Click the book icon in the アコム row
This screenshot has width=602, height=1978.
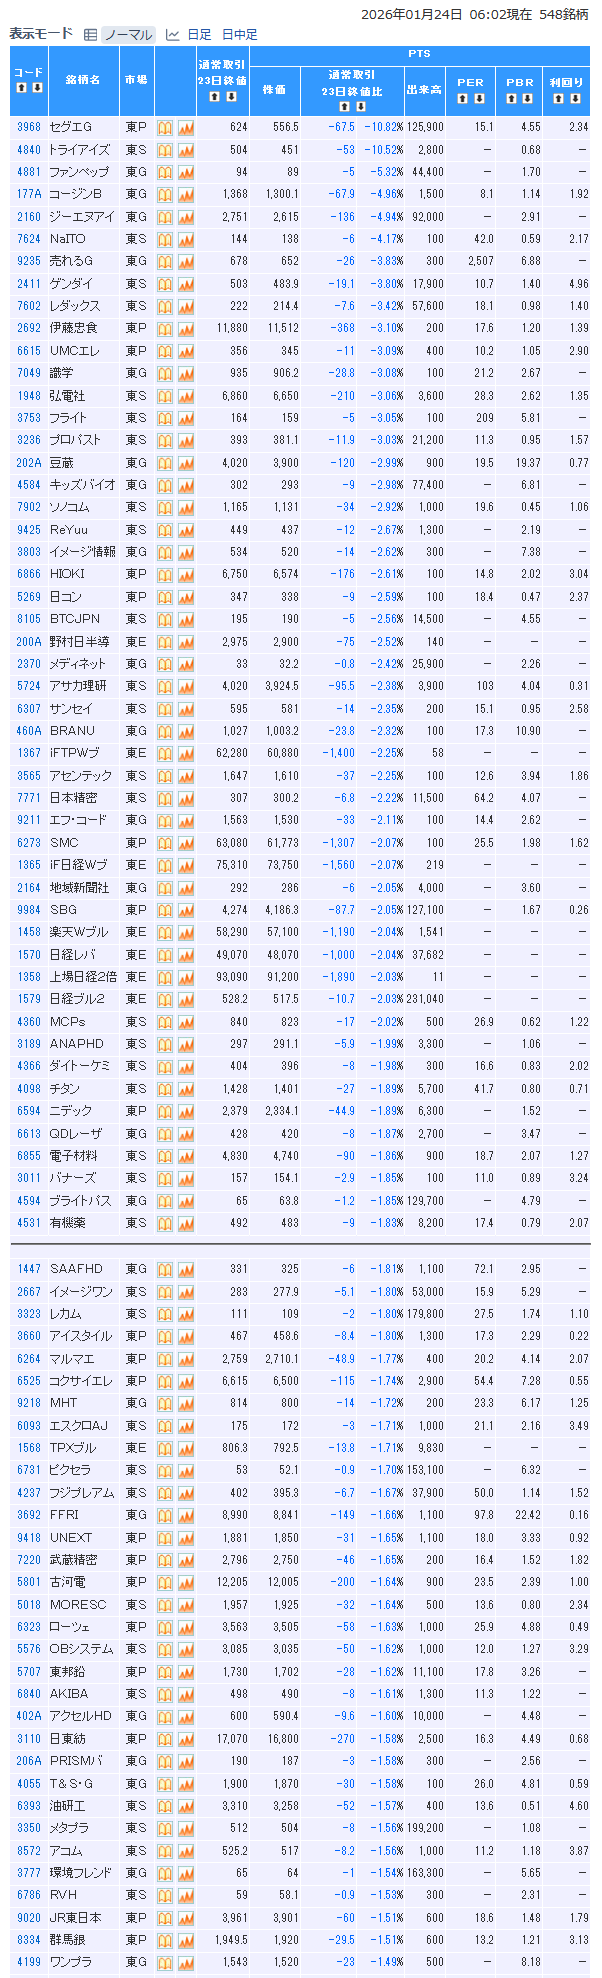pos(166,1852)
